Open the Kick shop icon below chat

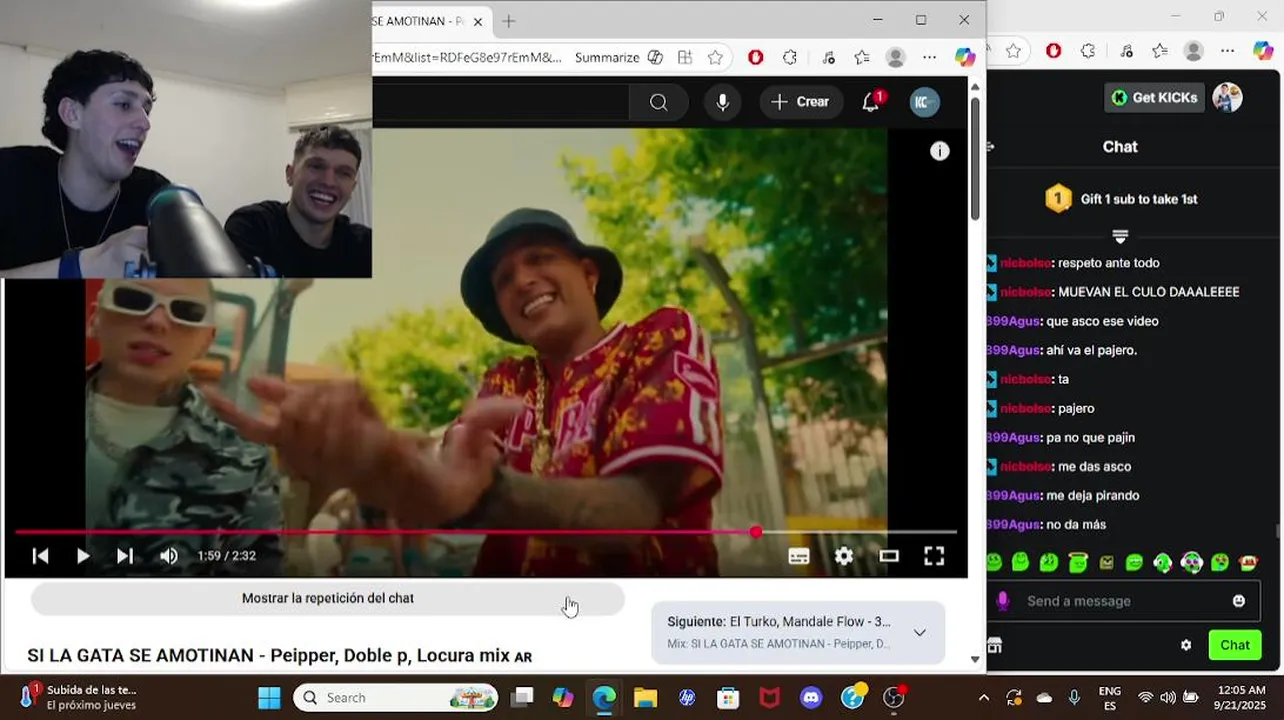pyautogui.click(x=994, y=645)
